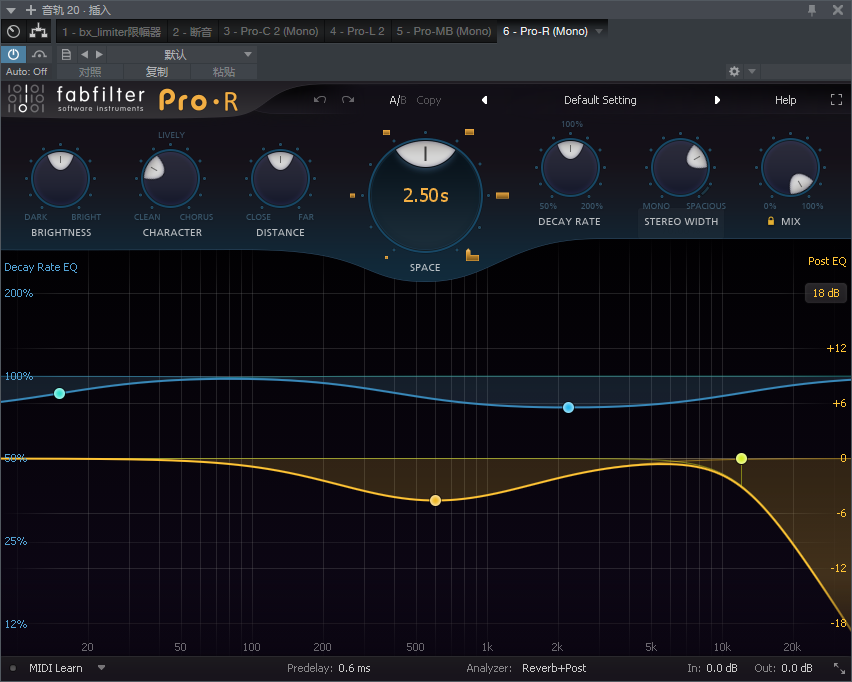This screenshot has width=852, height=682.
Task: Load the previous host preset arrow
Action: pyautogui.click(x=84, y=54)
